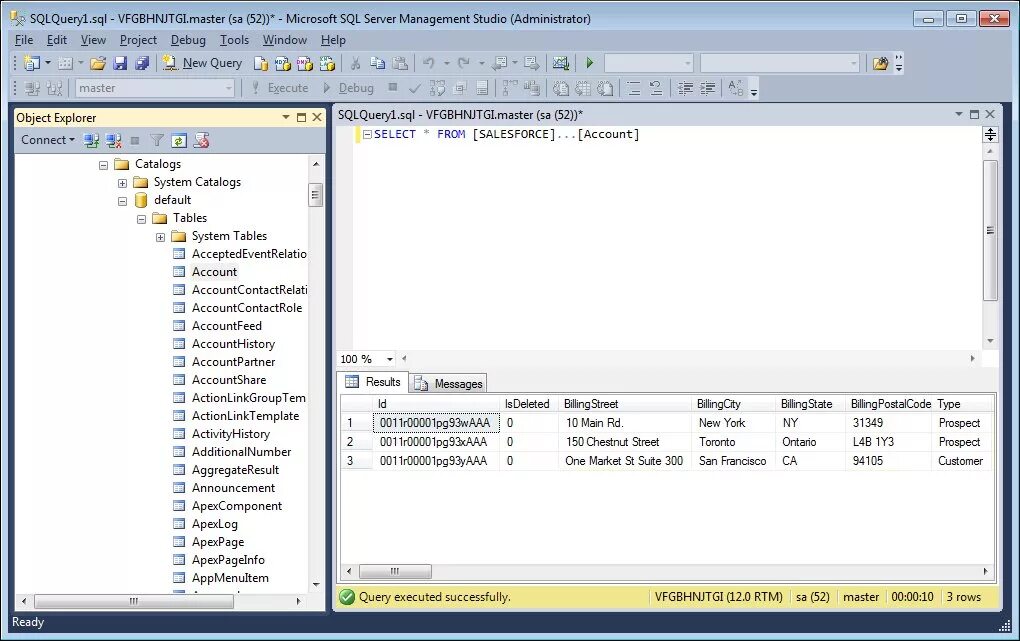Switch to the Results tab
Image resolution: width=1020 pixels, height=641 pixels.
pos(373,382)
